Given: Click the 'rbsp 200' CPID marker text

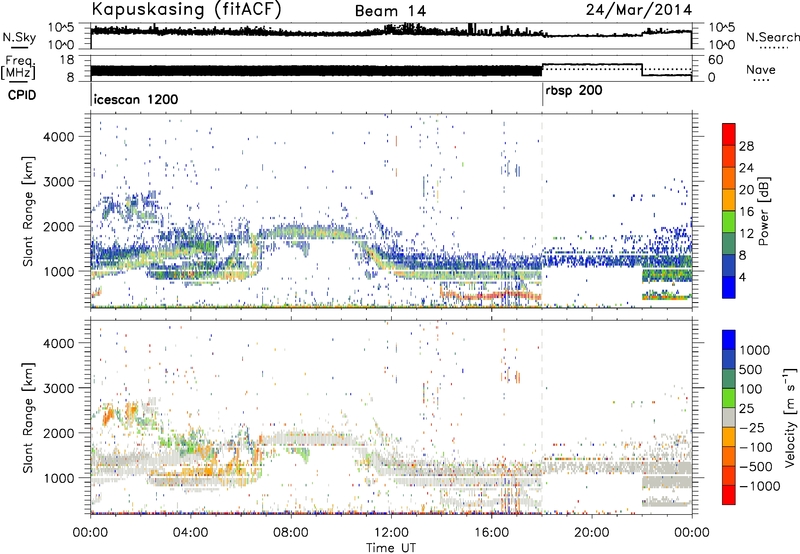Looking at the screenshot, I should click(574, 91).
